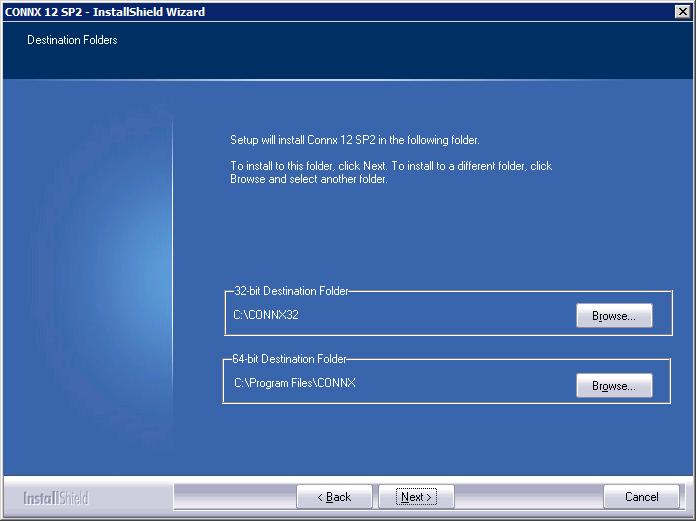This screenshot has height=521, width=696.
Task: Click the 64-bit Destination Folder label
Action: [x=289, y=359]
